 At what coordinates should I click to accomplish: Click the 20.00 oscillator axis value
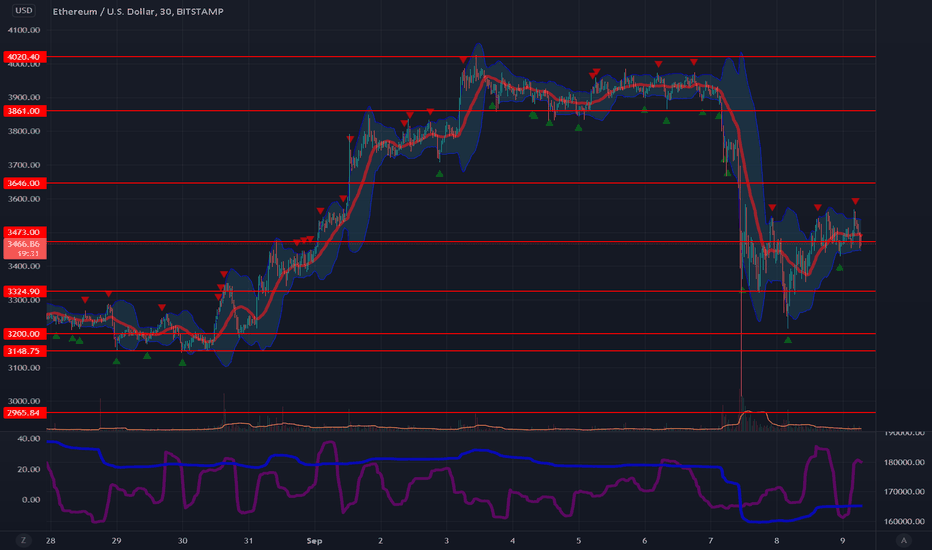[x=29, y=470]
